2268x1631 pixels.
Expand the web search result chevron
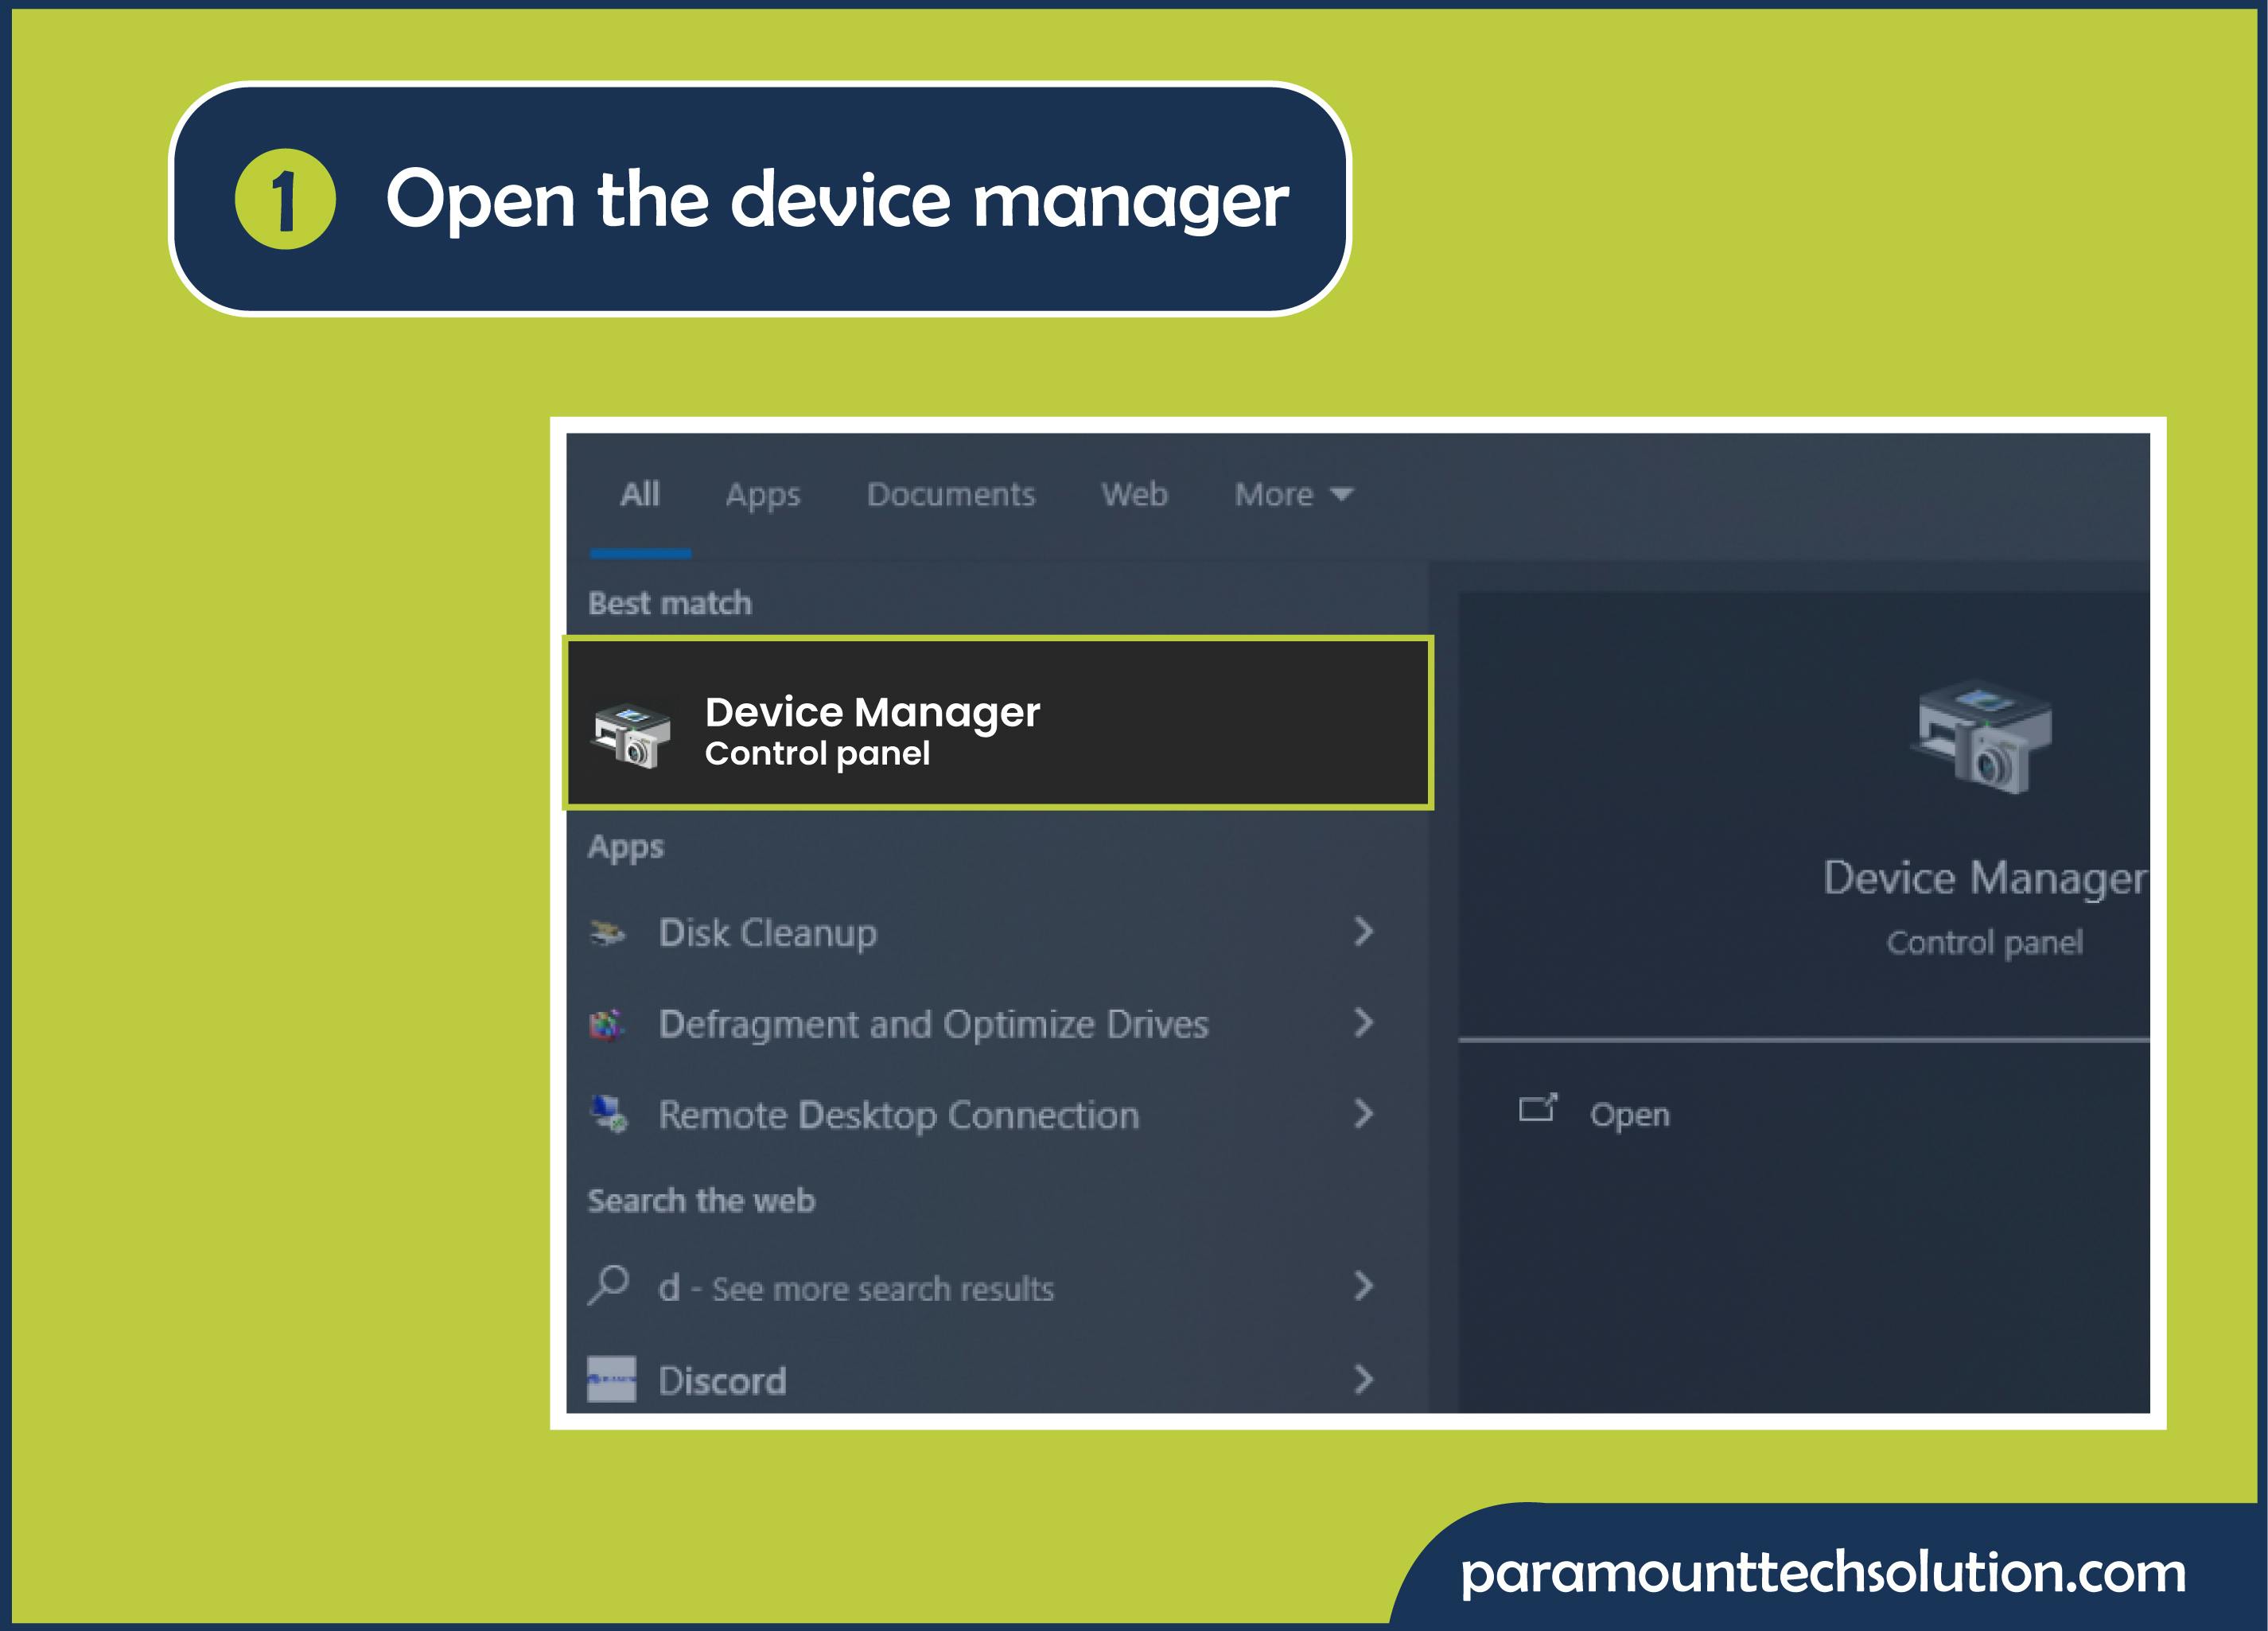1363,1285
